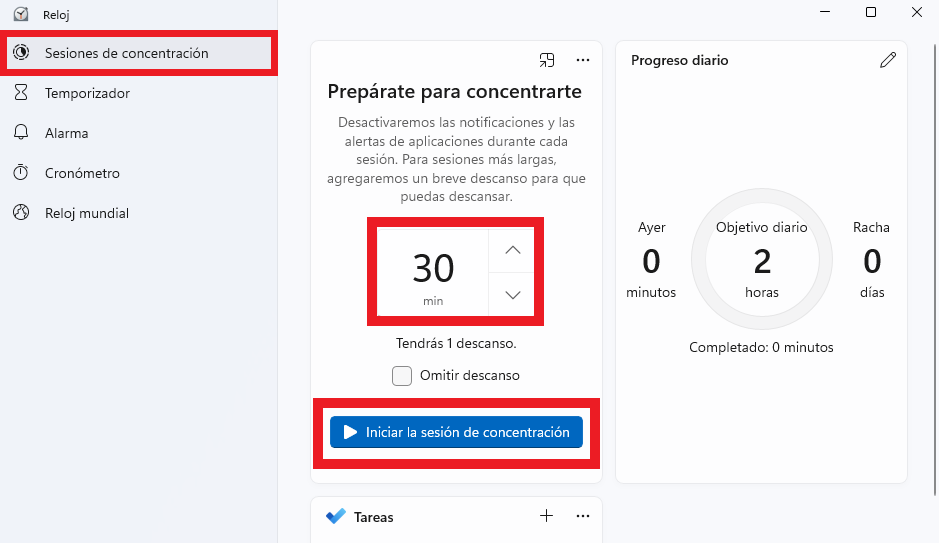Maximize the Reloj window
939x543 pixels.
[871, 12]
